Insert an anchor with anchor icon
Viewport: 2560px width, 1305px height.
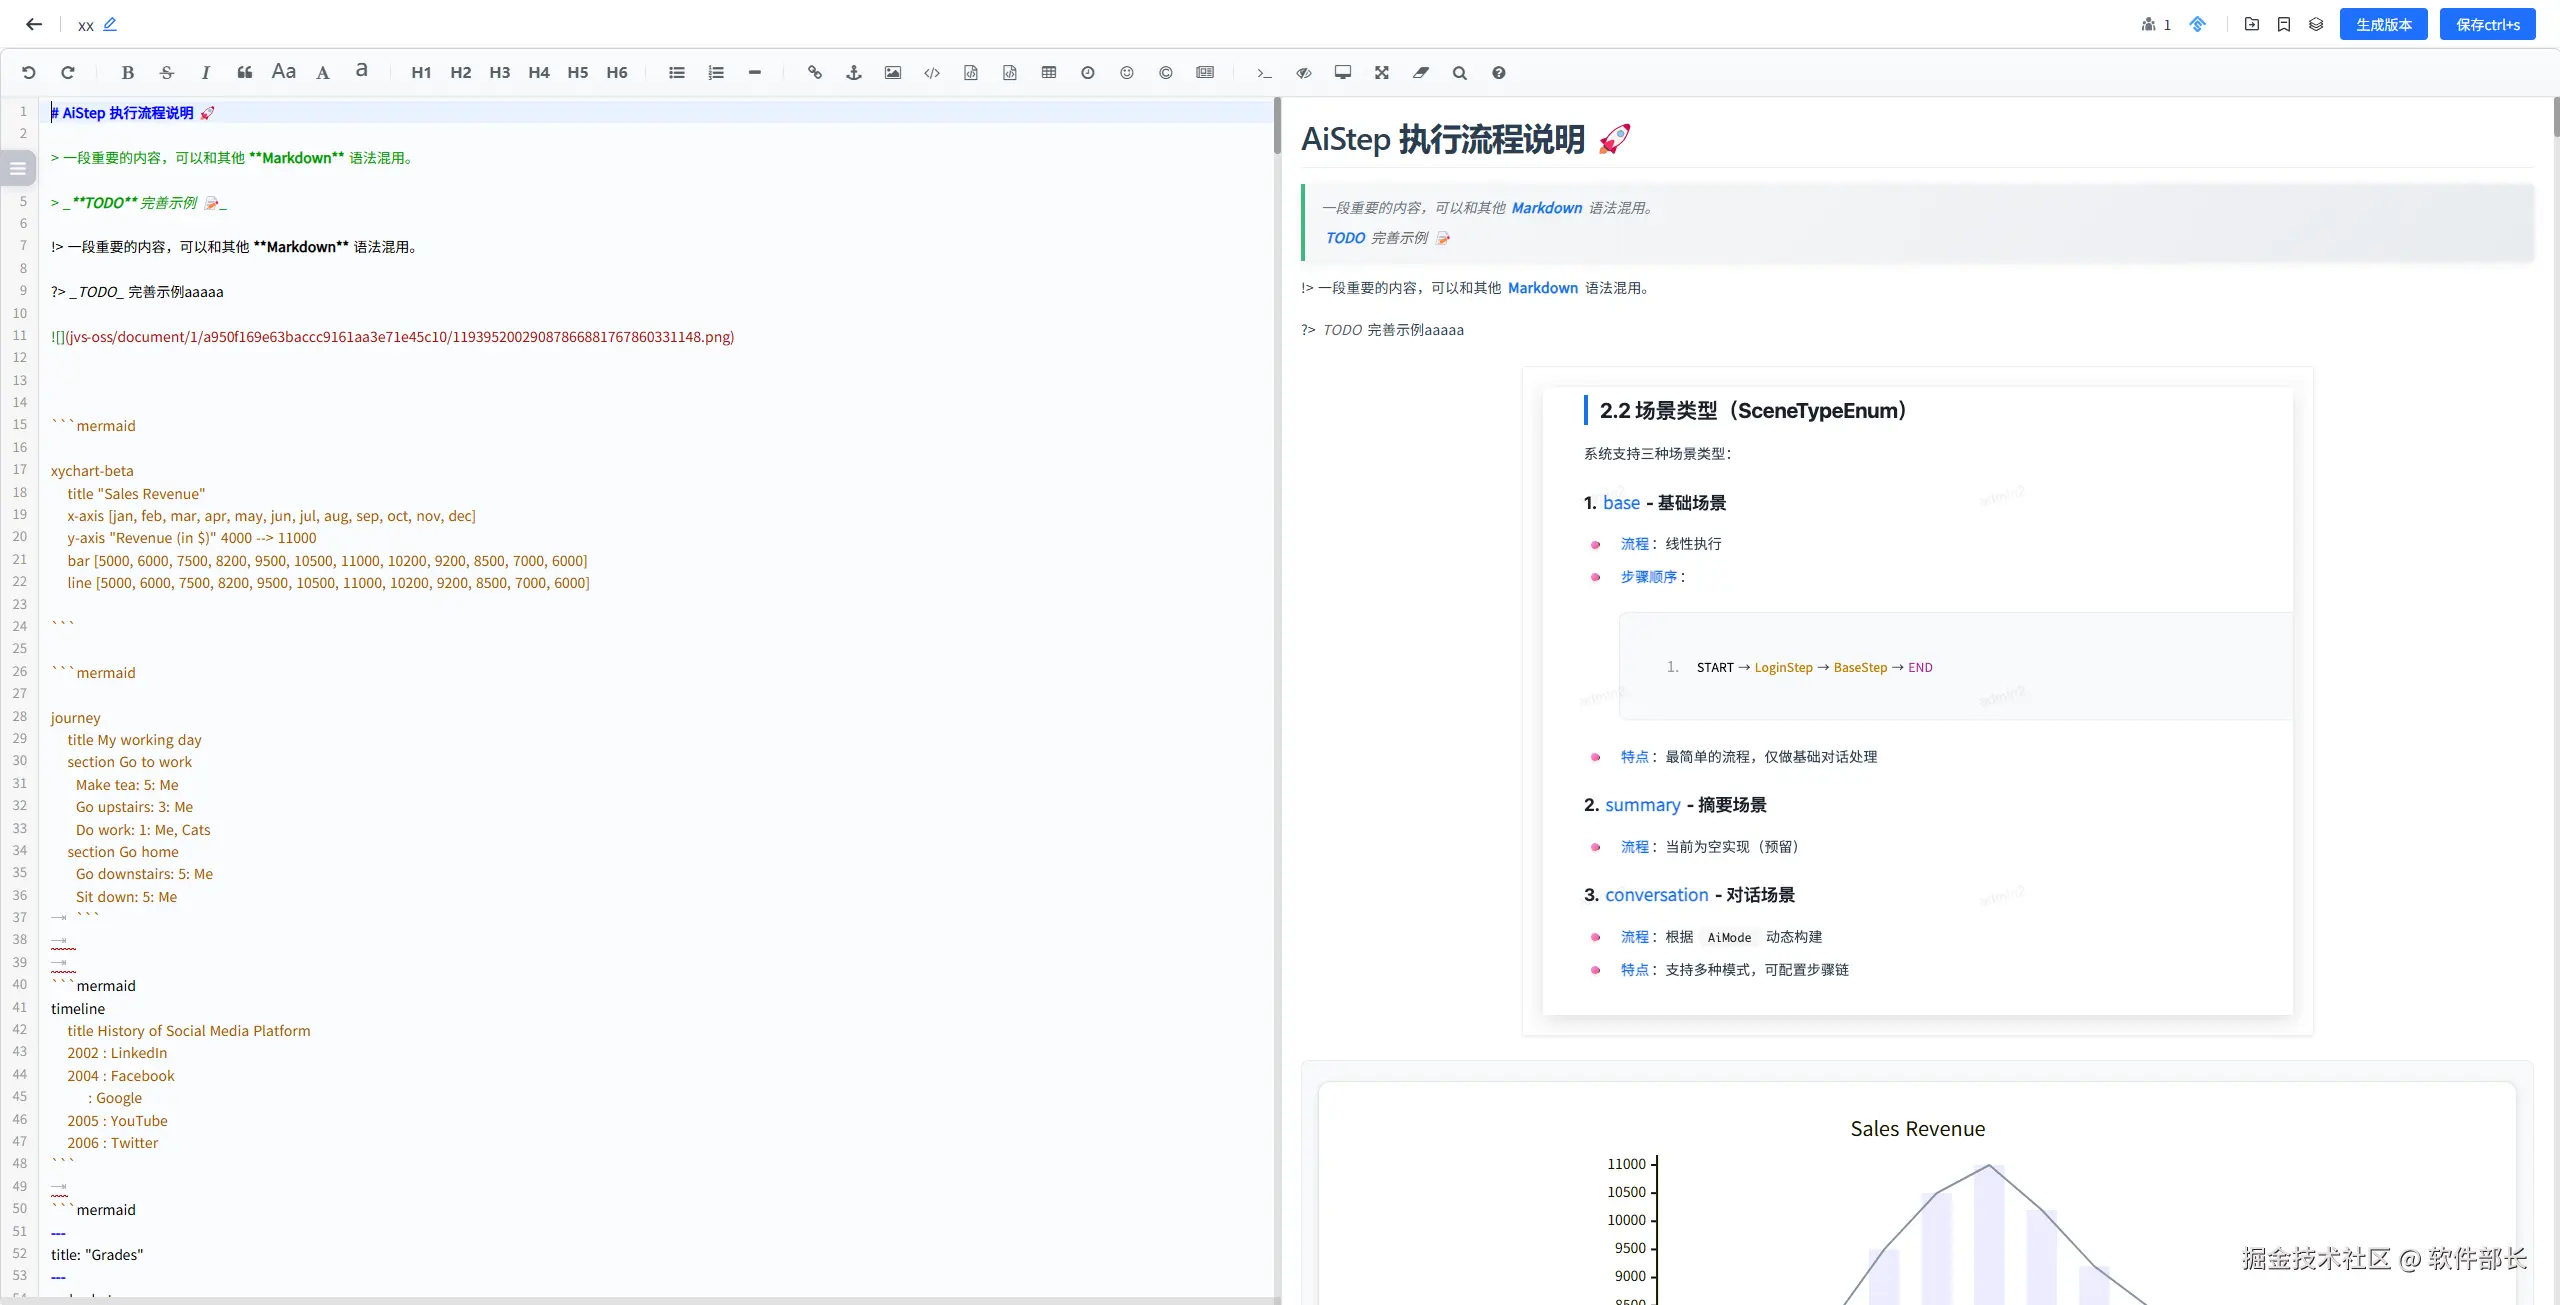tap(853, 72)
